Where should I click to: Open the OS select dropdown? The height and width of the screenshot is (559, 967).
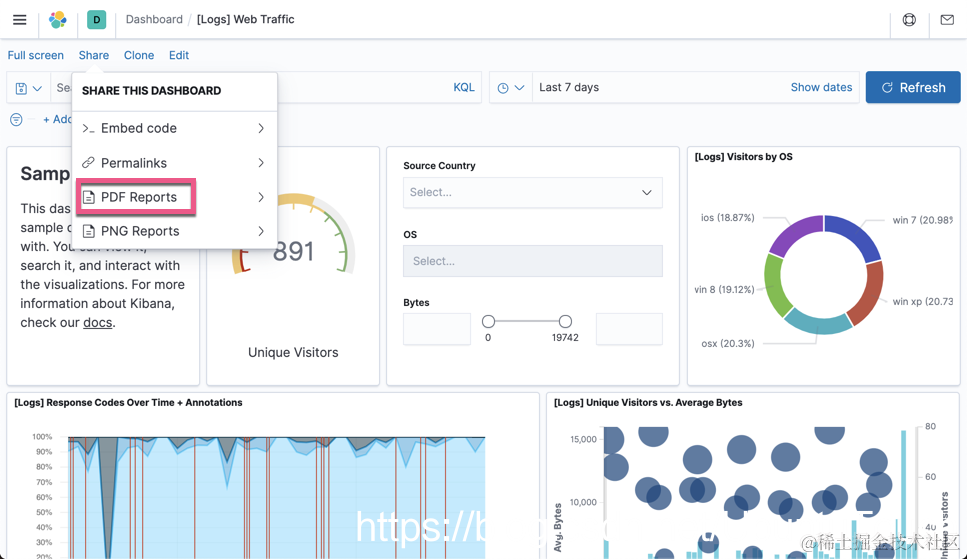533,261
